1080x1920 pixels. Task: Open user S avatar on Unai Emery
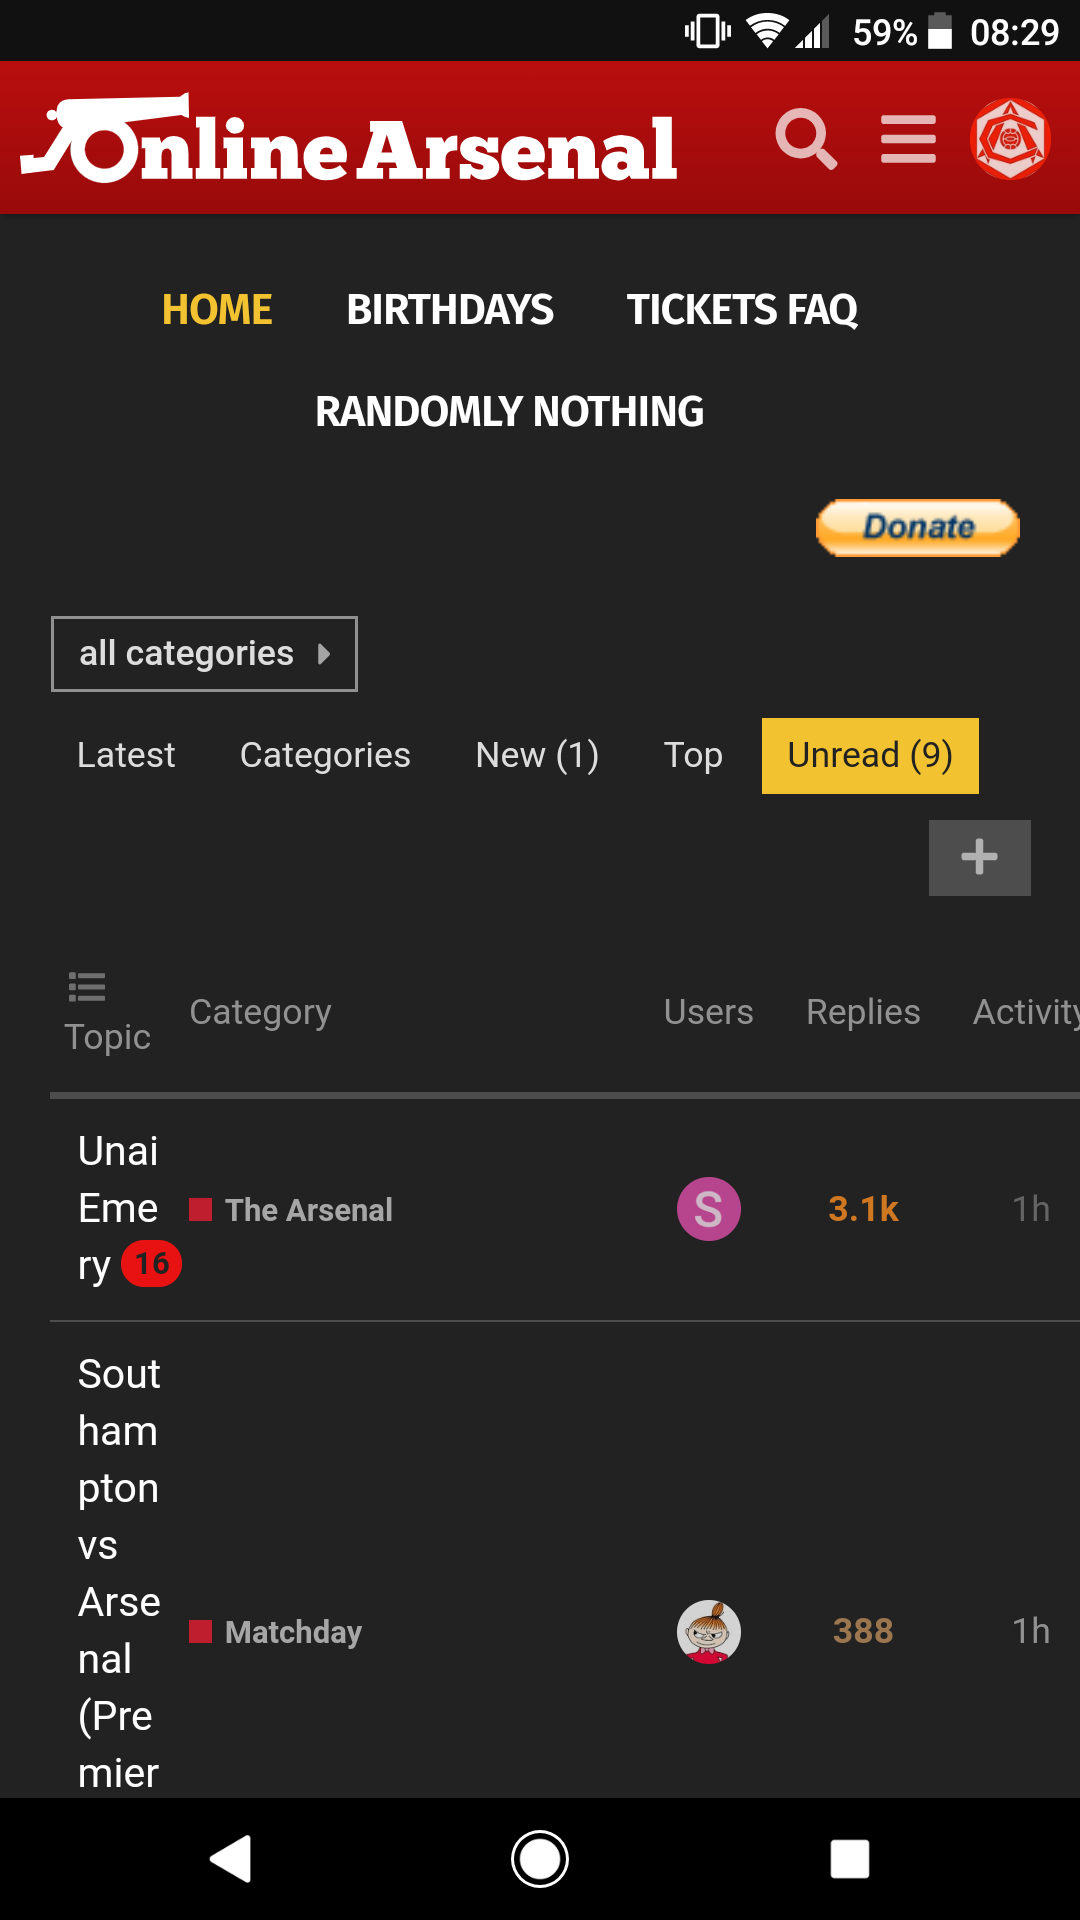[x=709, y=1209]
